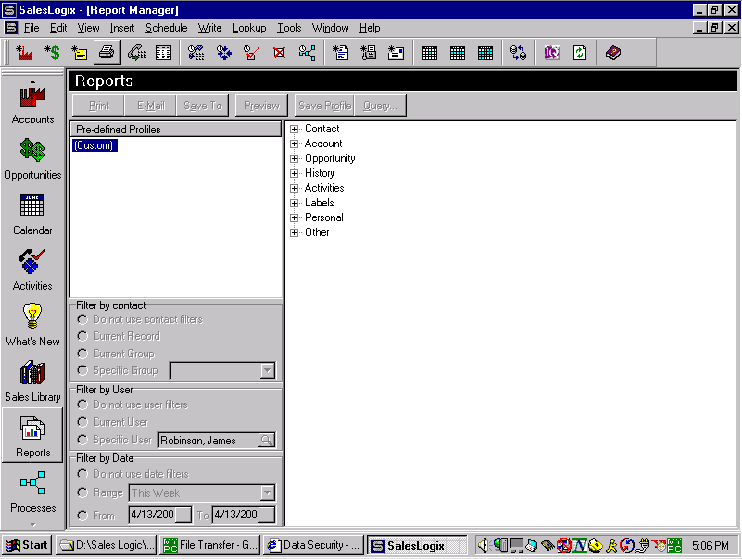Screen dimensions: 742x559
Task: Click the New Note toolbar icon
Action: (x=79, y=53)
